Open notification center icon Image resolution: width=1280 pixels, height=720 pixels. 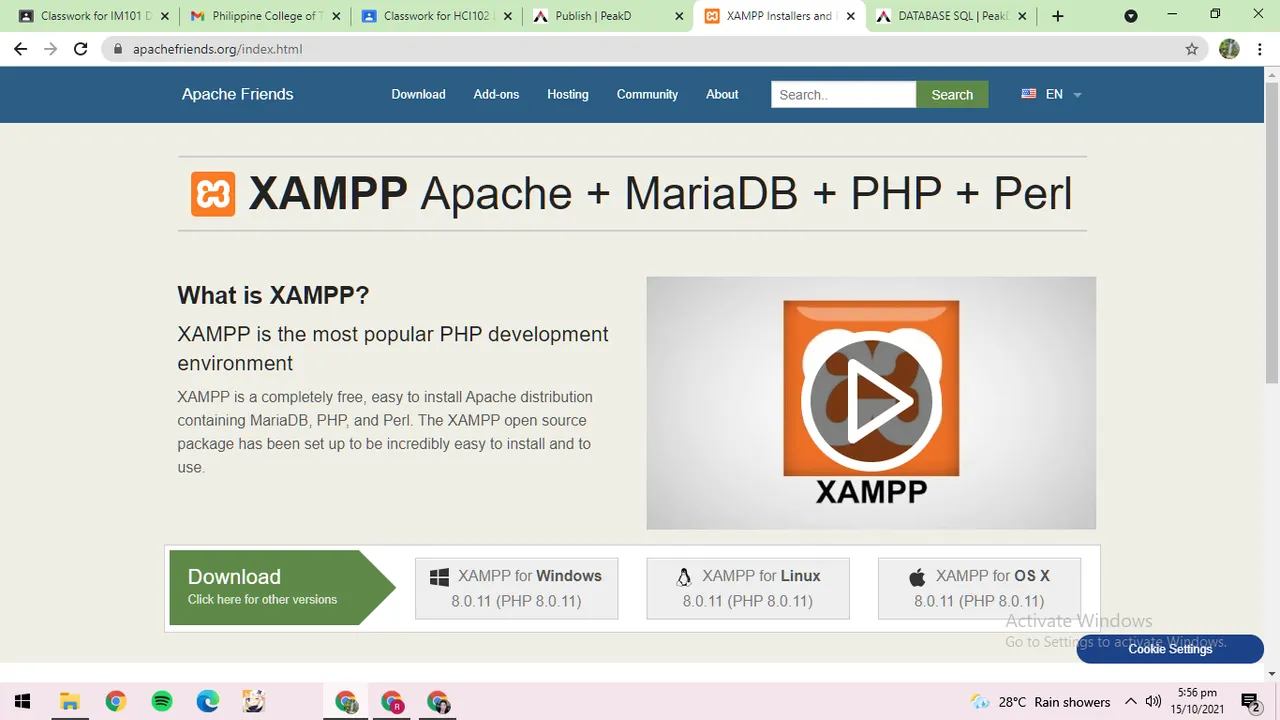coord(1250,702)
